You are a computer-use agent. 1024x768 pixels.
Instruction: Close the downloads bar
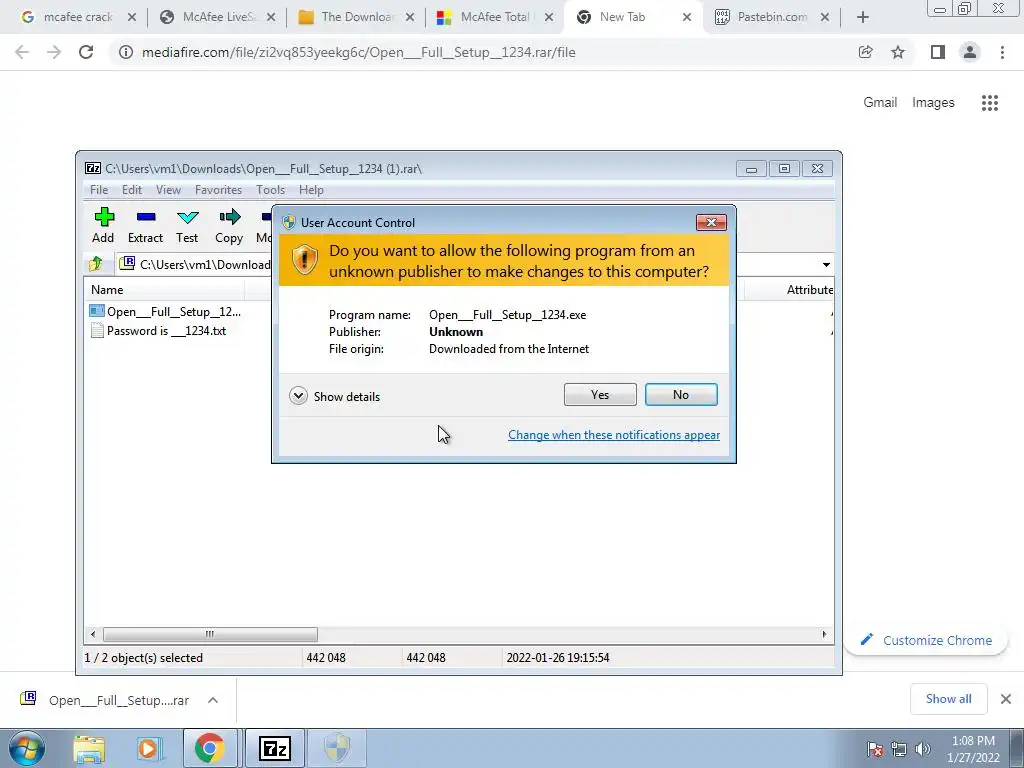click(x=1006, y=699)
